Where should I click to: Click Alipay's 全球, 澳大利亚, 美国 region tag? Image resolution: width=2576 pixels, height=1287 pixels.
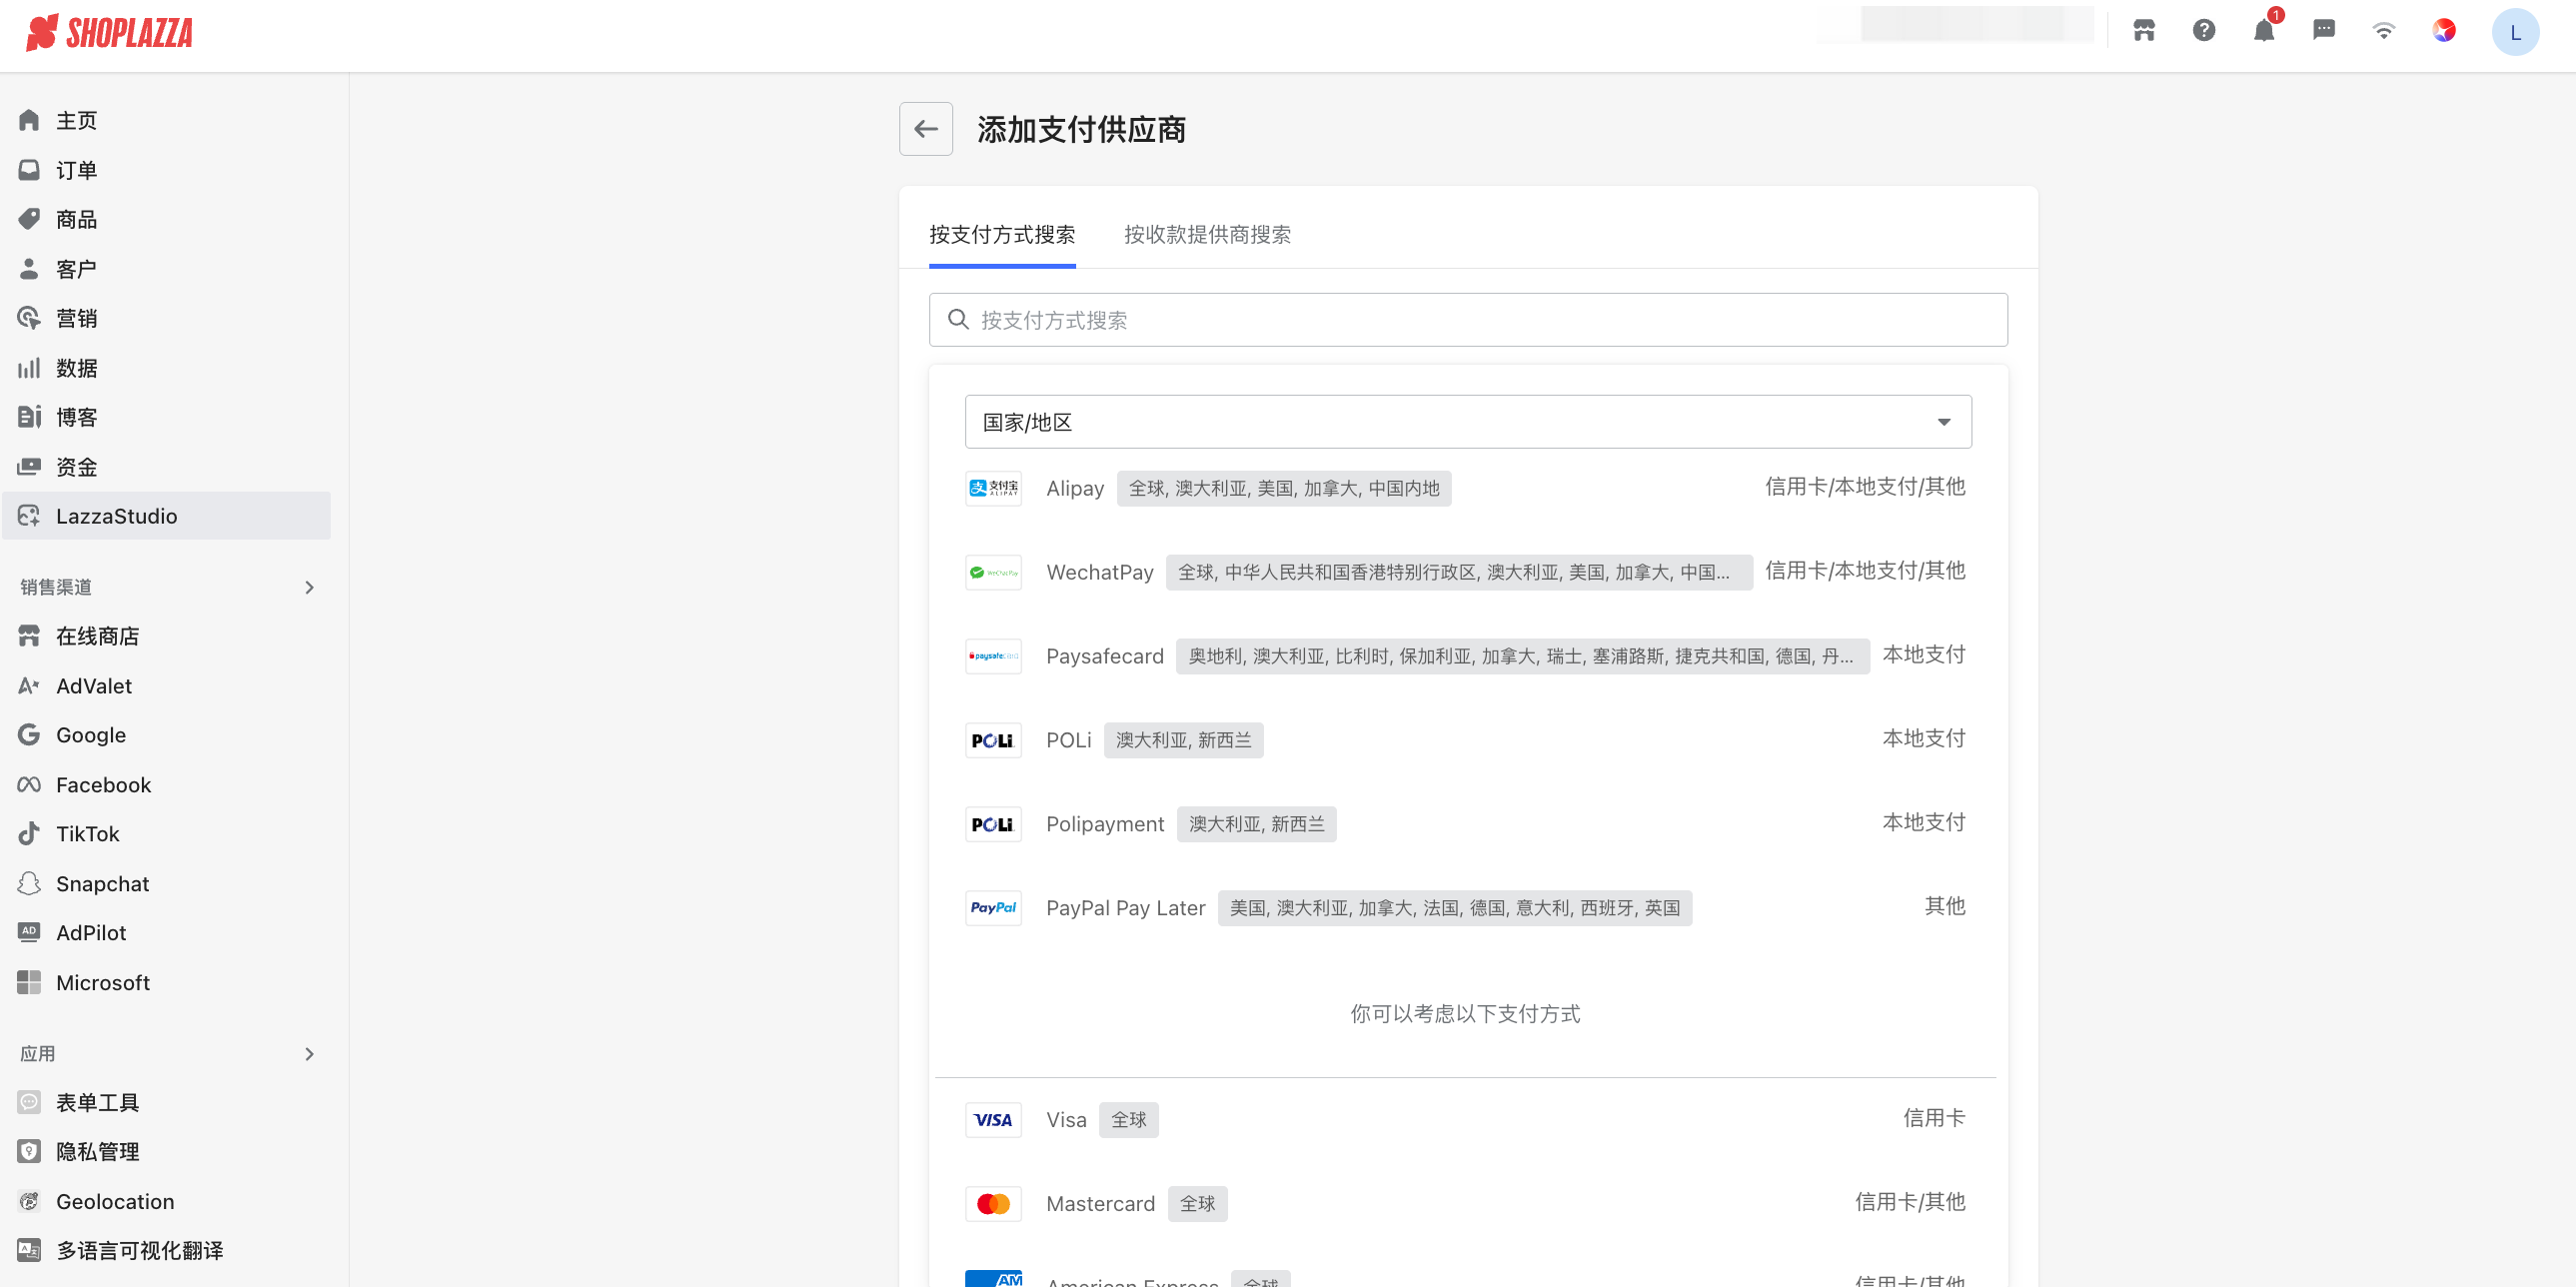pyautogui.click(x=1284, y=488)
